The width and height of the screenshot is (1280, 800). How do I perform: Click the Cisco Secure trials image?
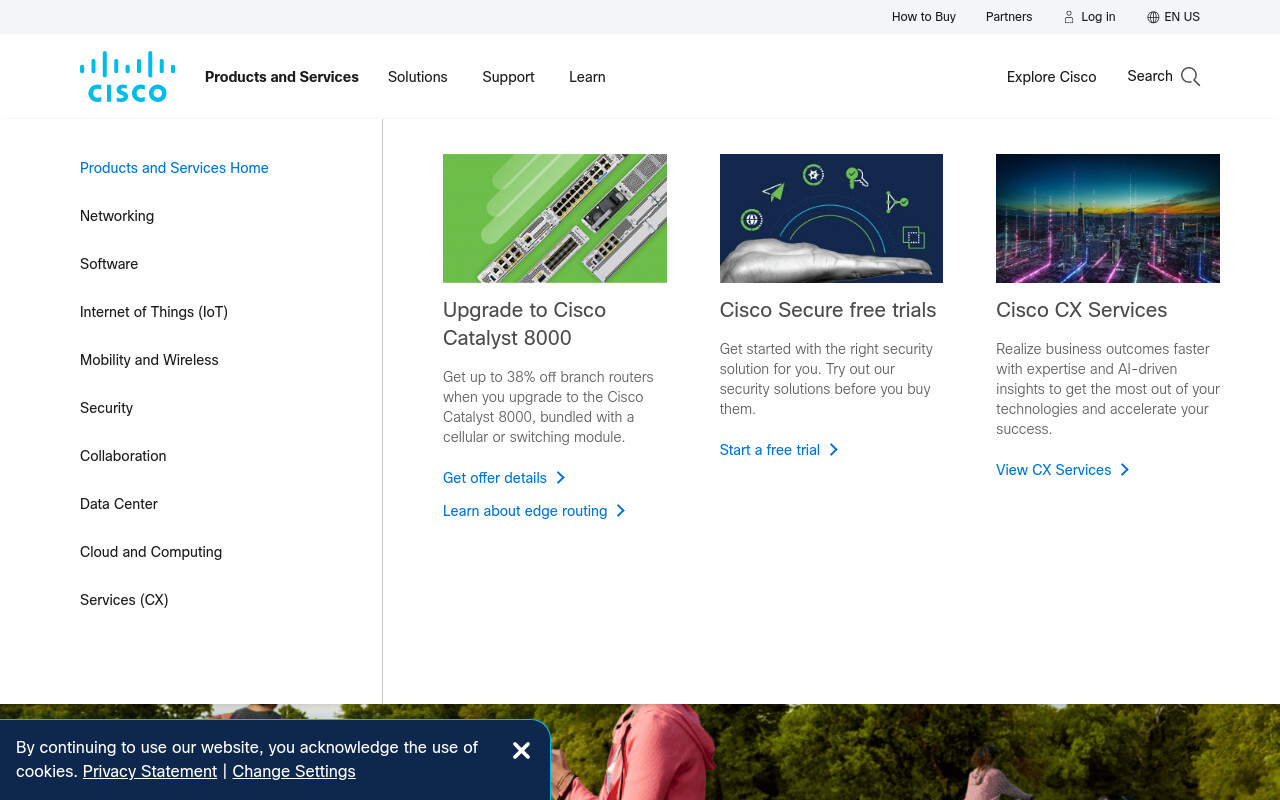[831, 218]
